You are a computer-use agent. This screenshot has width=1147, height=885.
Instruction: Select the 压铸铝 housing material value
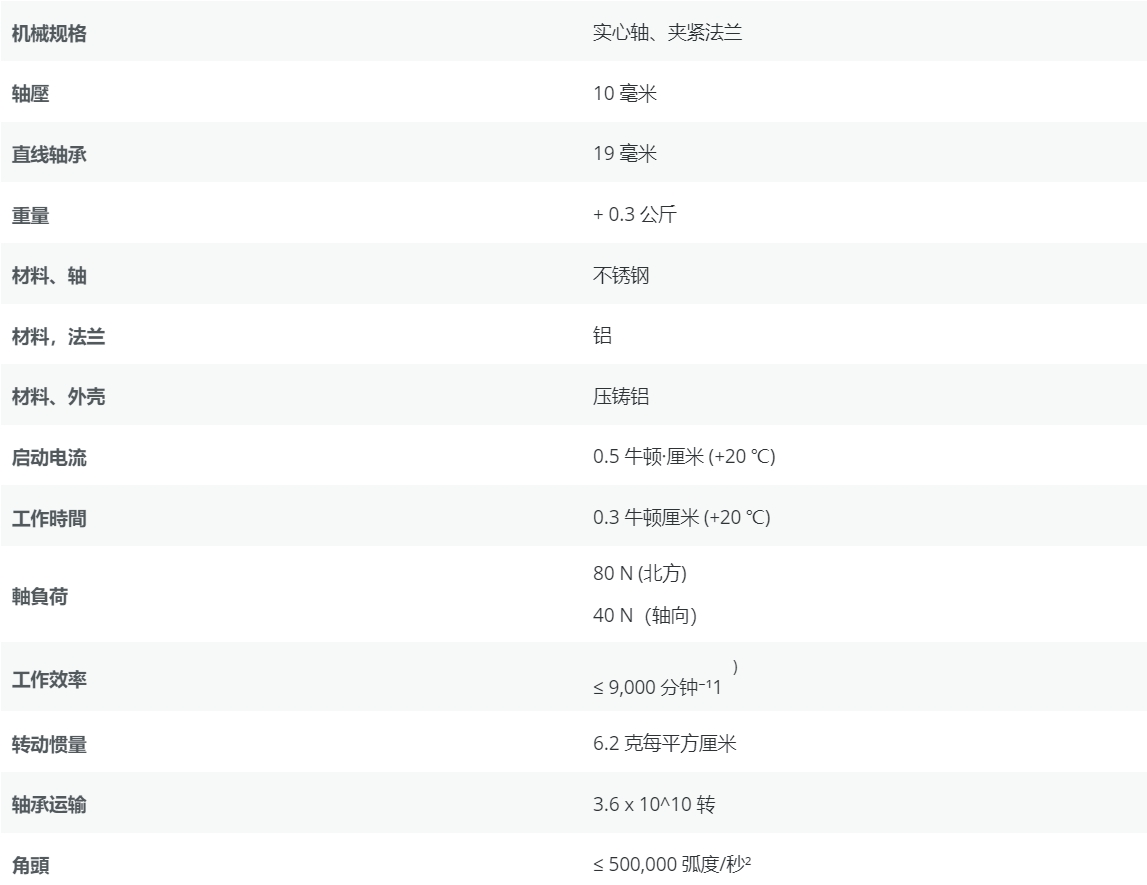click(620, 396)
